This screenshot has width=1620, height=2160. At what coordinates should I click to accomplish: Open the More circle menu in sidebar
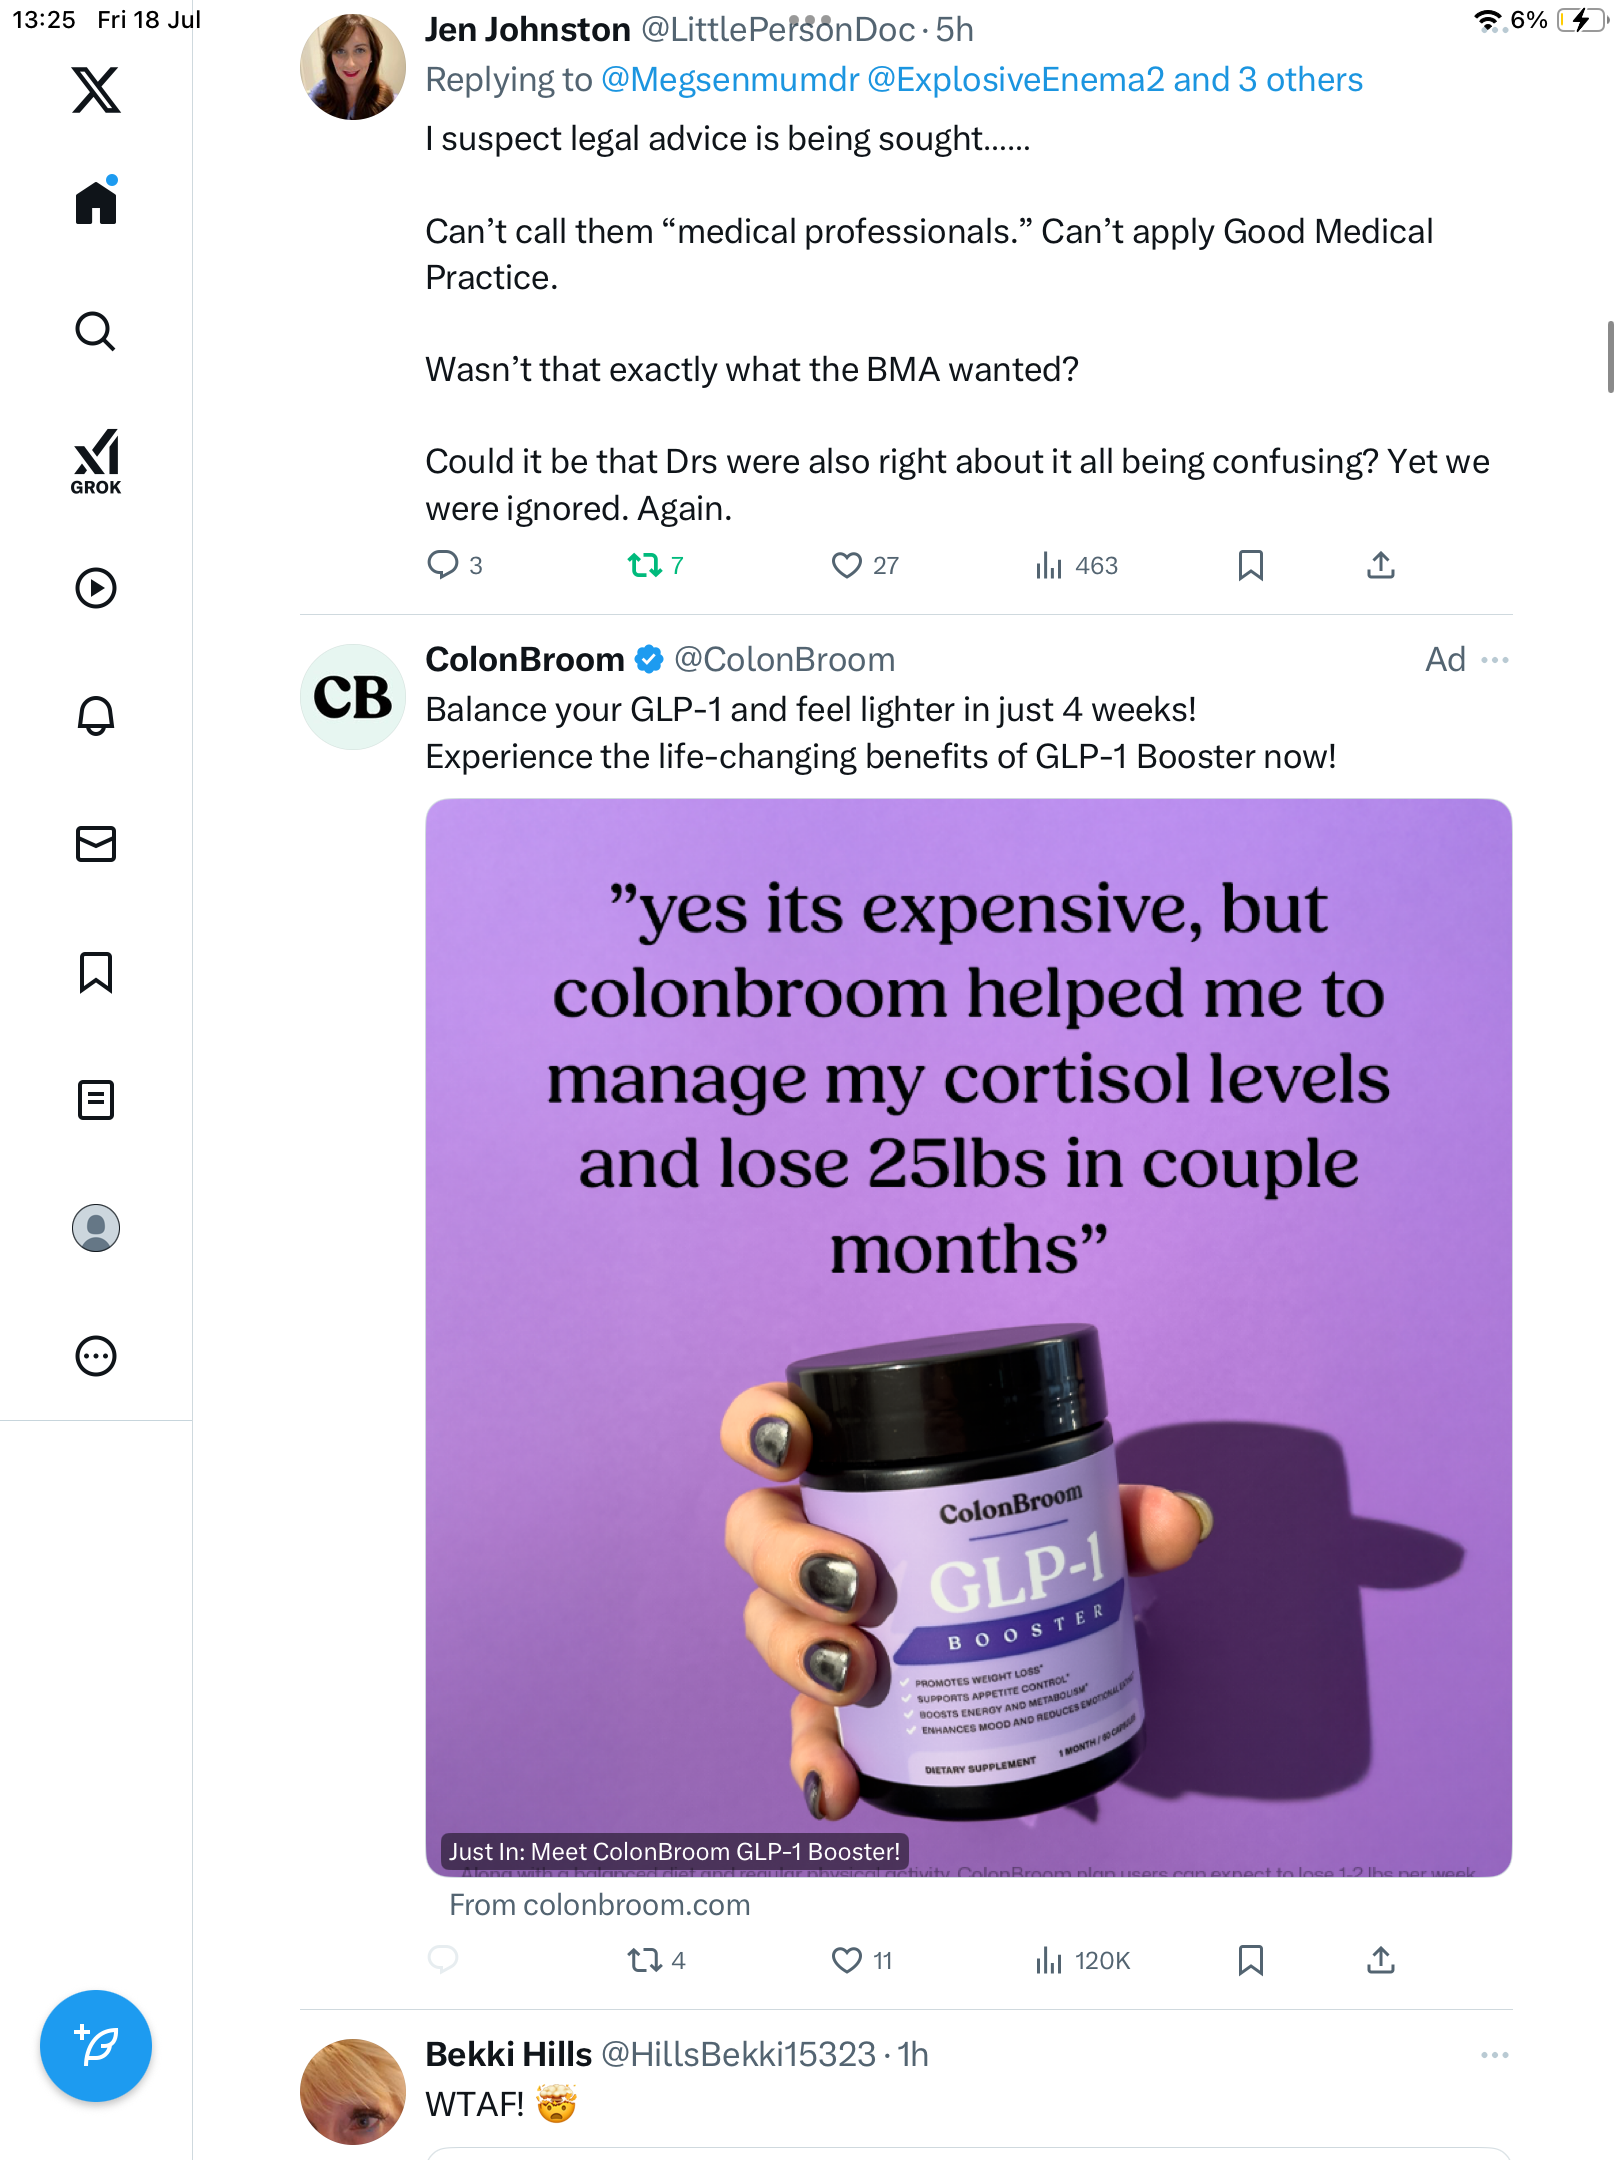pyautogui.click(x=96, y=1355)
